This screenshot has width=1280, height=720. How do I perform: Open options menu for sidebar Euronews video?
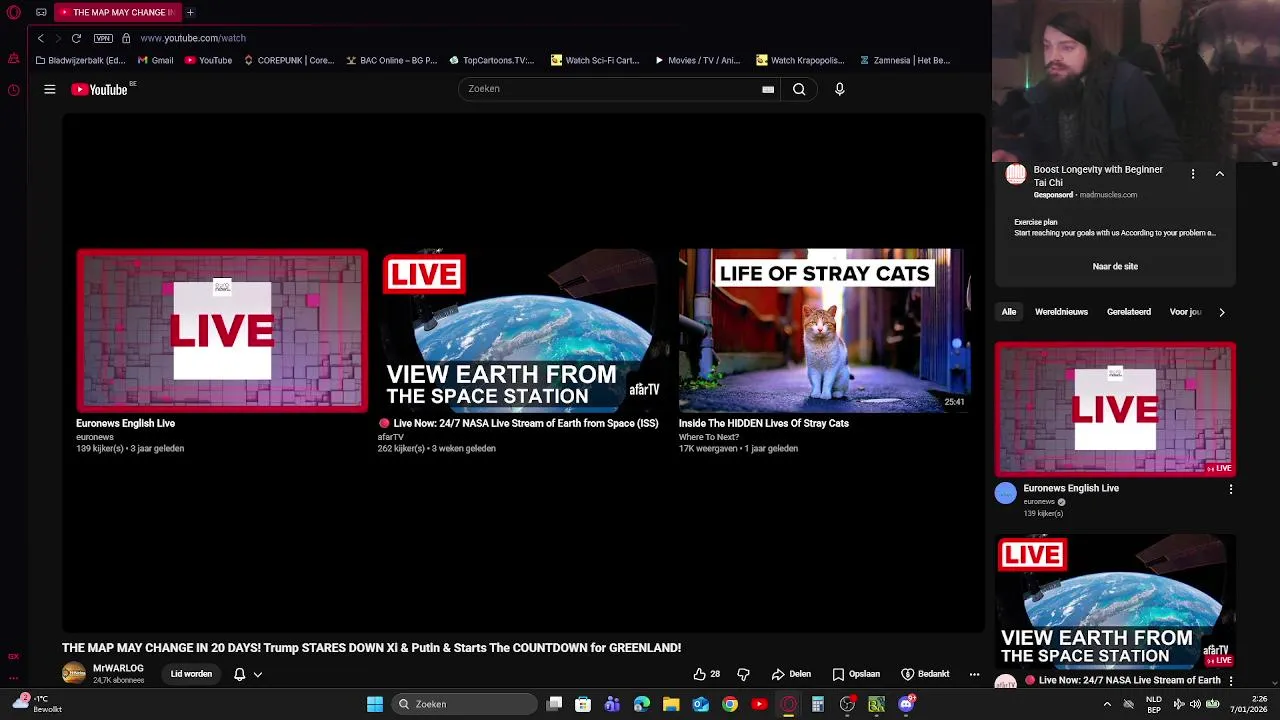(1231, 489)
